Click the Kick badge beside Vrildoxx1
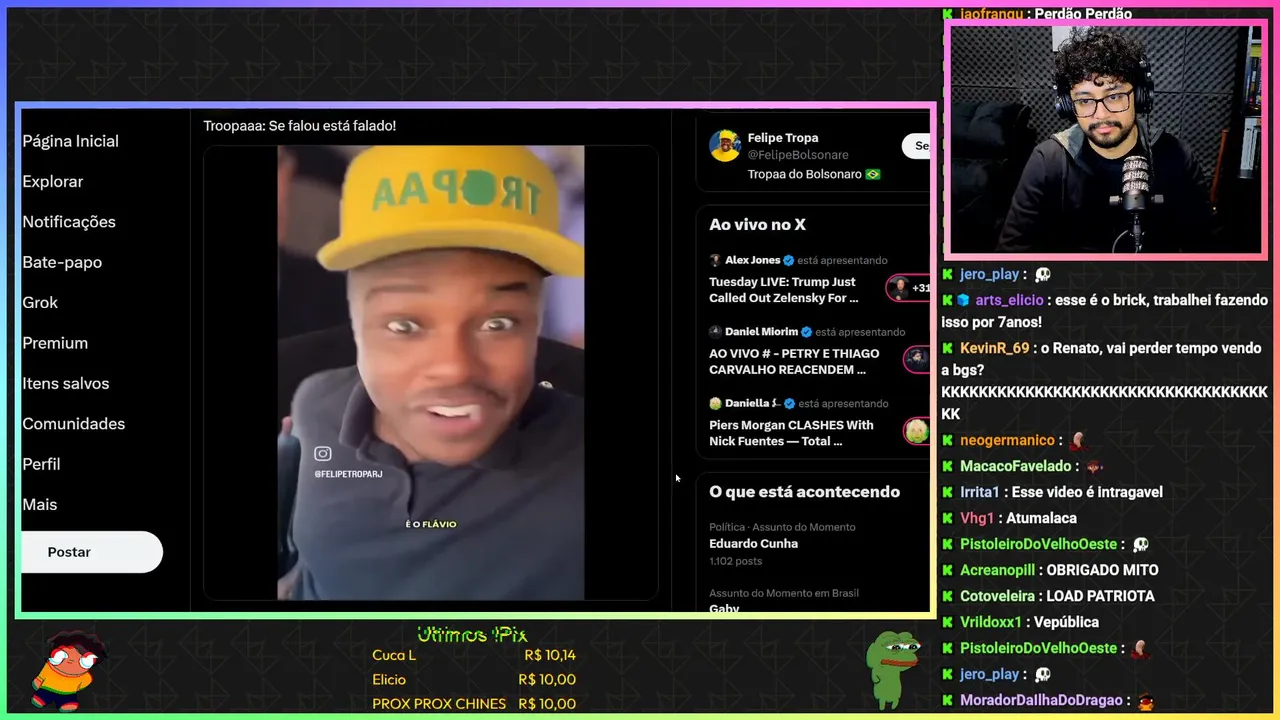 (x=948, y=622)
